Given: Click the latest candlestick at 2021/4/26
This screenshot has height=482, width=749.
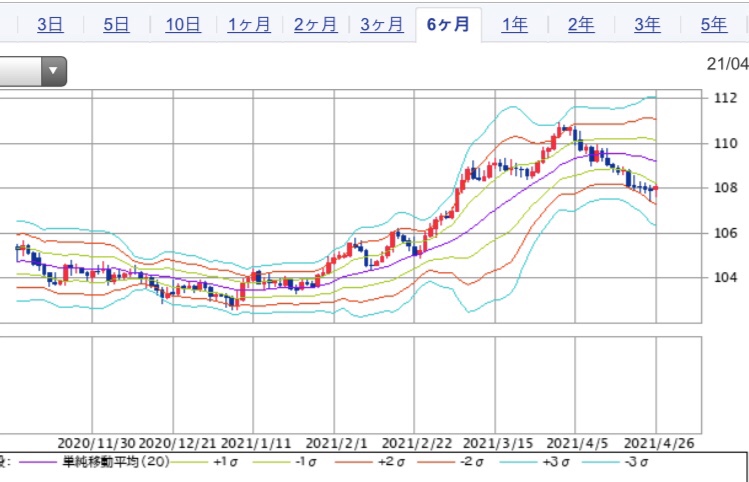Looking at the screenshot, I should click(x=656, y=189).
